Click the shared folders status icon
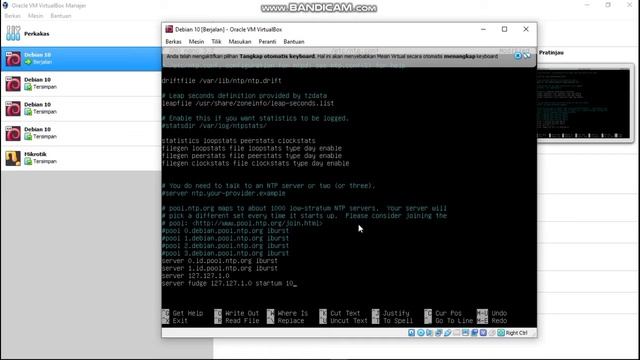This screenshot has width=640, height=360. point(456,333)
